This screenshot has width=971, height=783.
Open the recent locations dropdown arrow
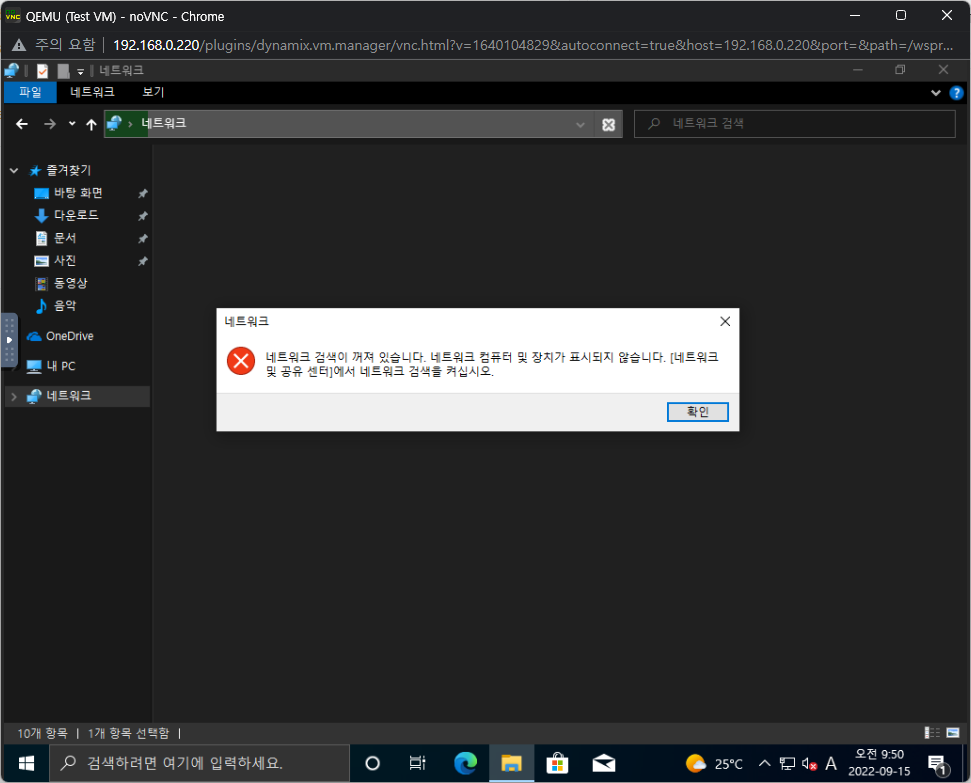(72, 124)
